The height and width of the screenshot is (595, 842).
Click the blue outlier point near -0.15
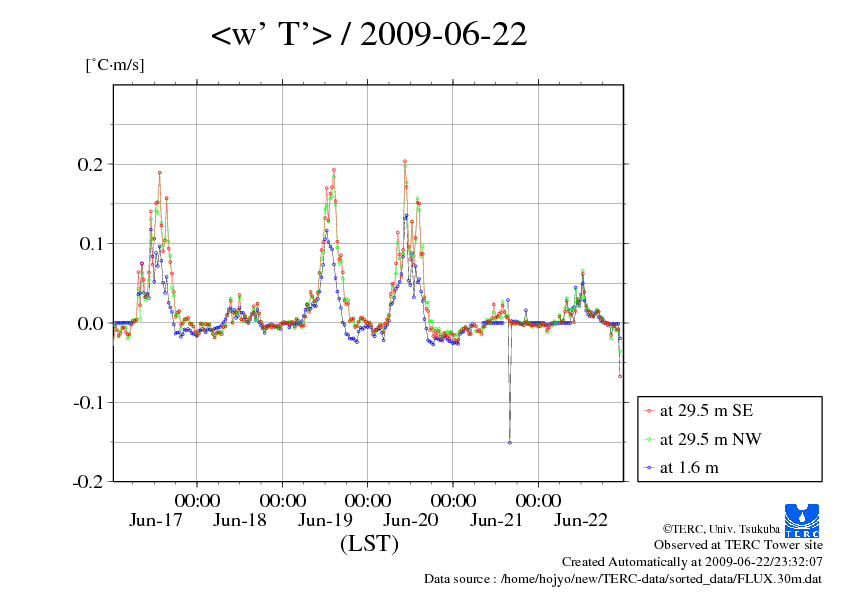[x=510, y=442]
